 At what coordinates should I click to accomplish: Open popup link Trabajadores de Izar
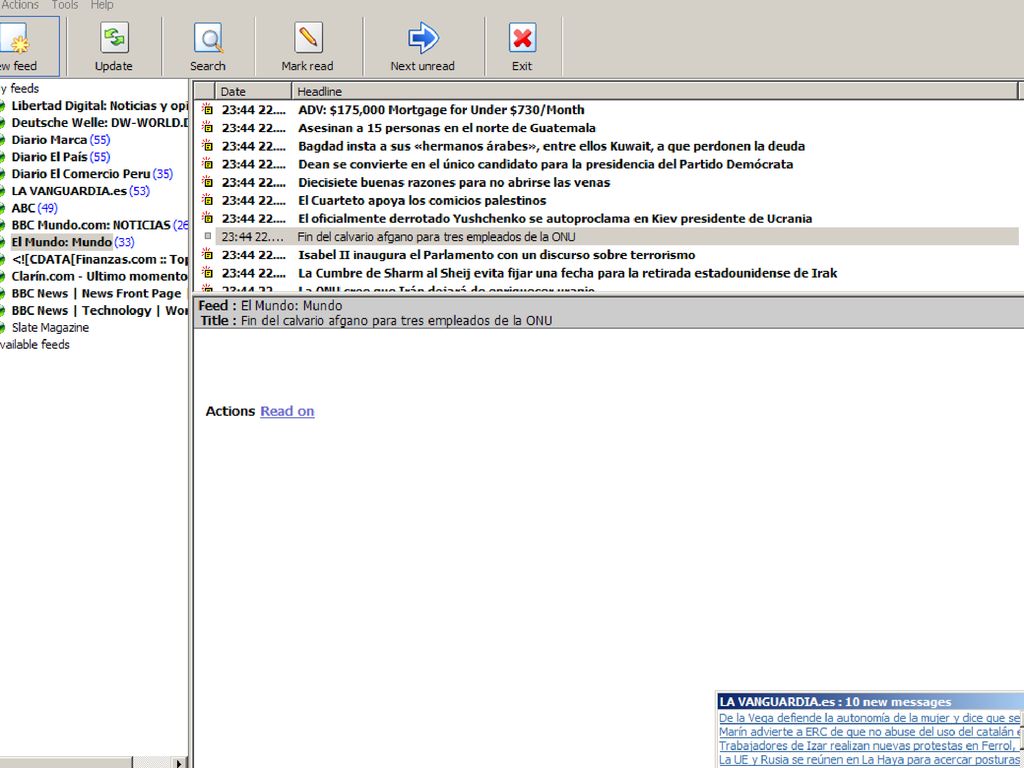[869, 746]
